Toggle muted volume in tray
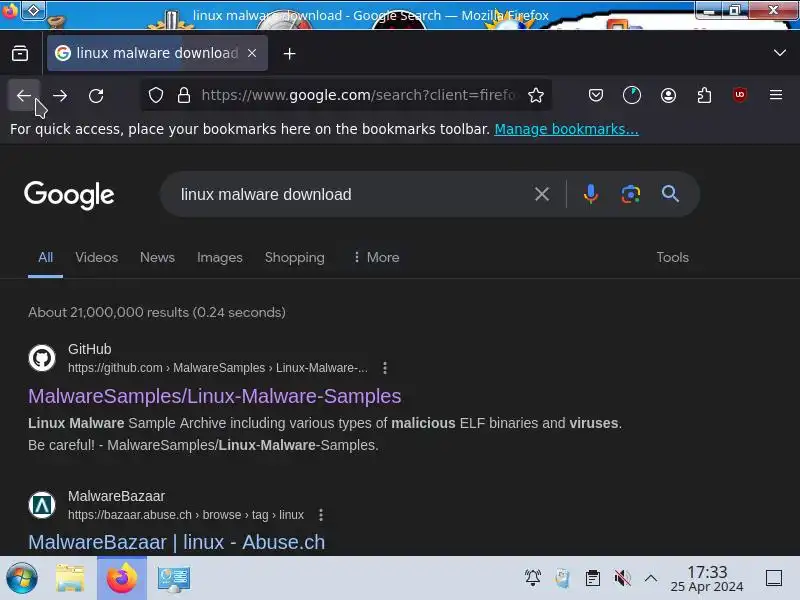The image size is (800, 600). [x=622, y=578]
